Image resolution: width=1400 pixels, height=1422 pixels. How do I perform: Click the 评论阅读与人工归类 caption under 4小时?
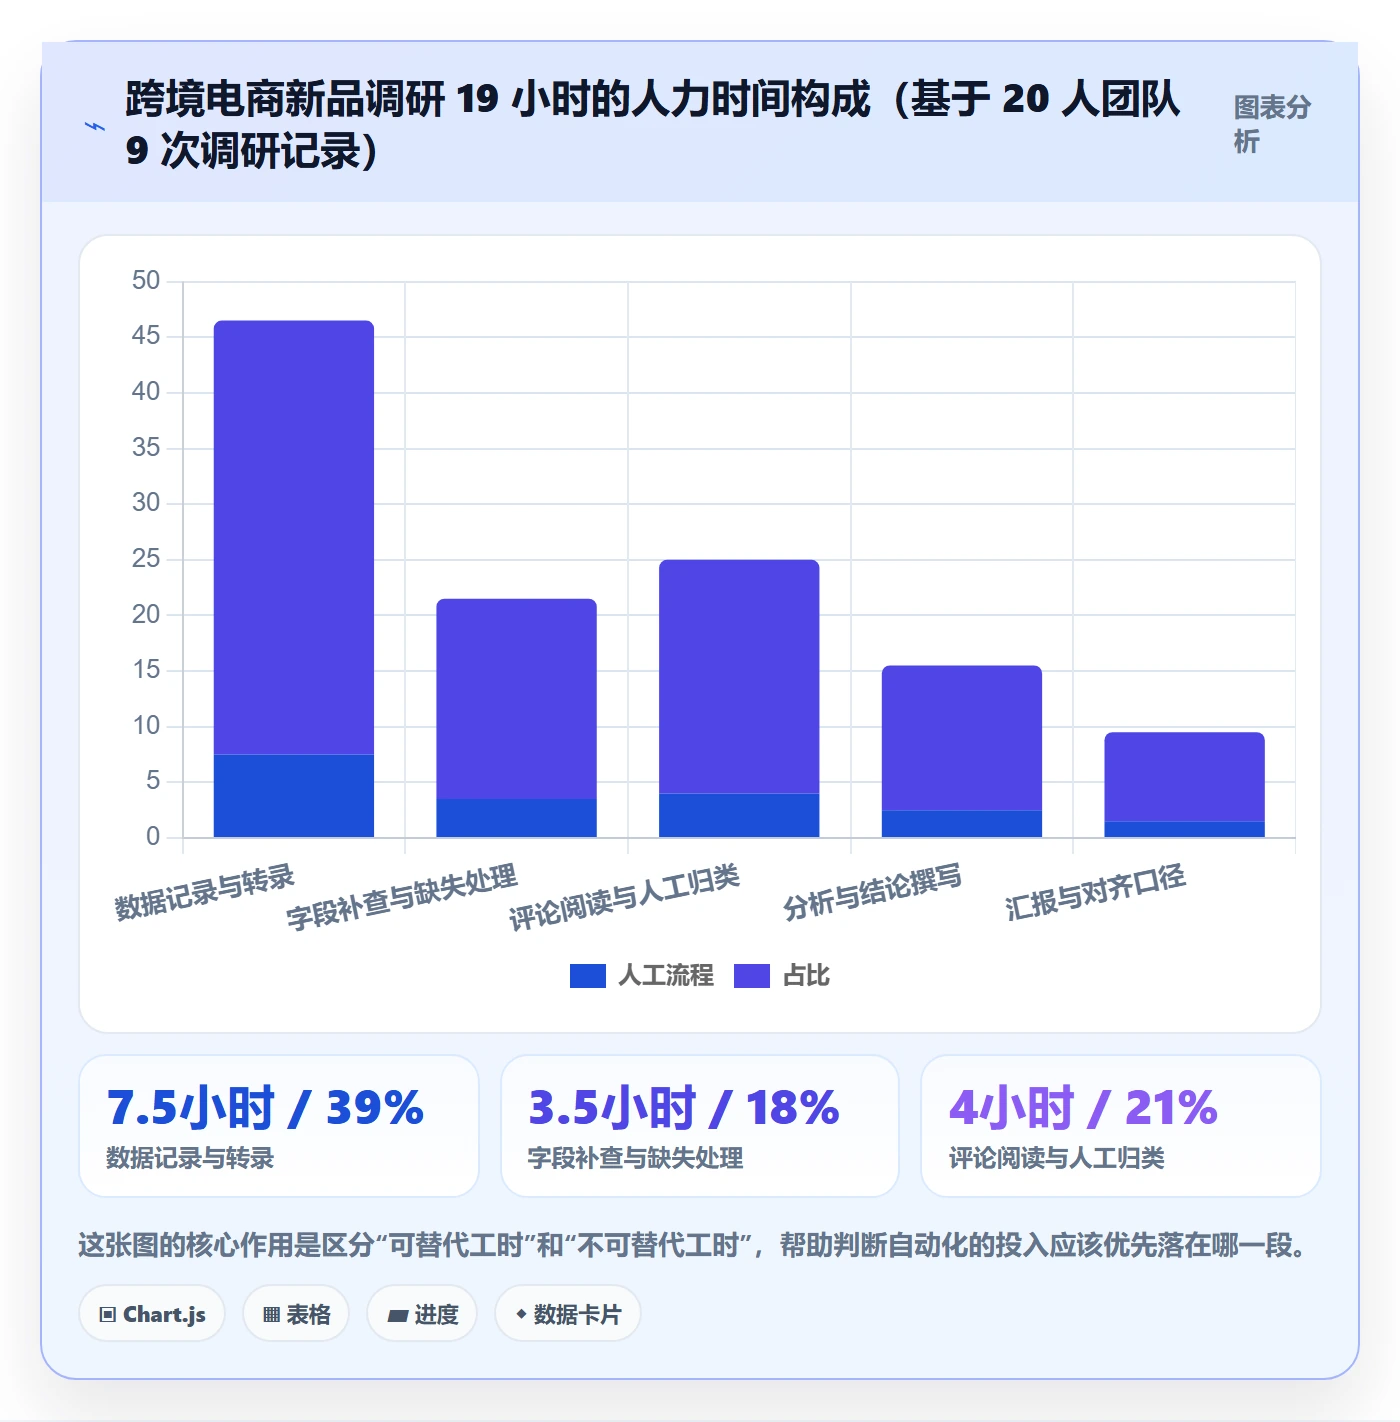[1057, 1158]
